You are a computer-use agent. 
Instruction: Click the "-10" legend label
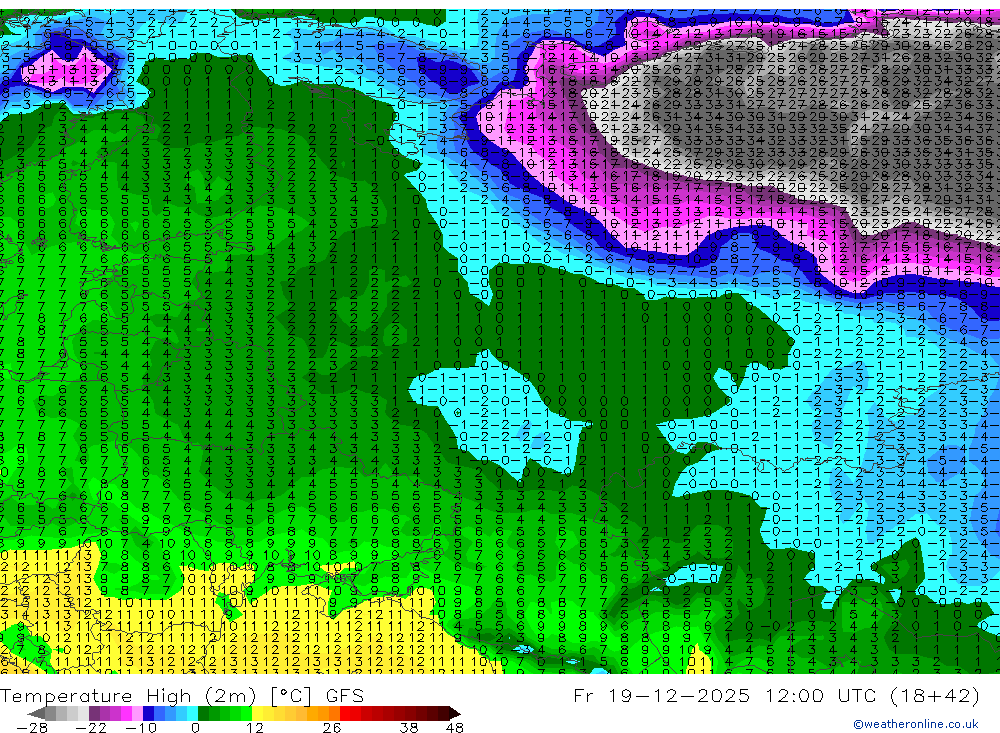141,727
